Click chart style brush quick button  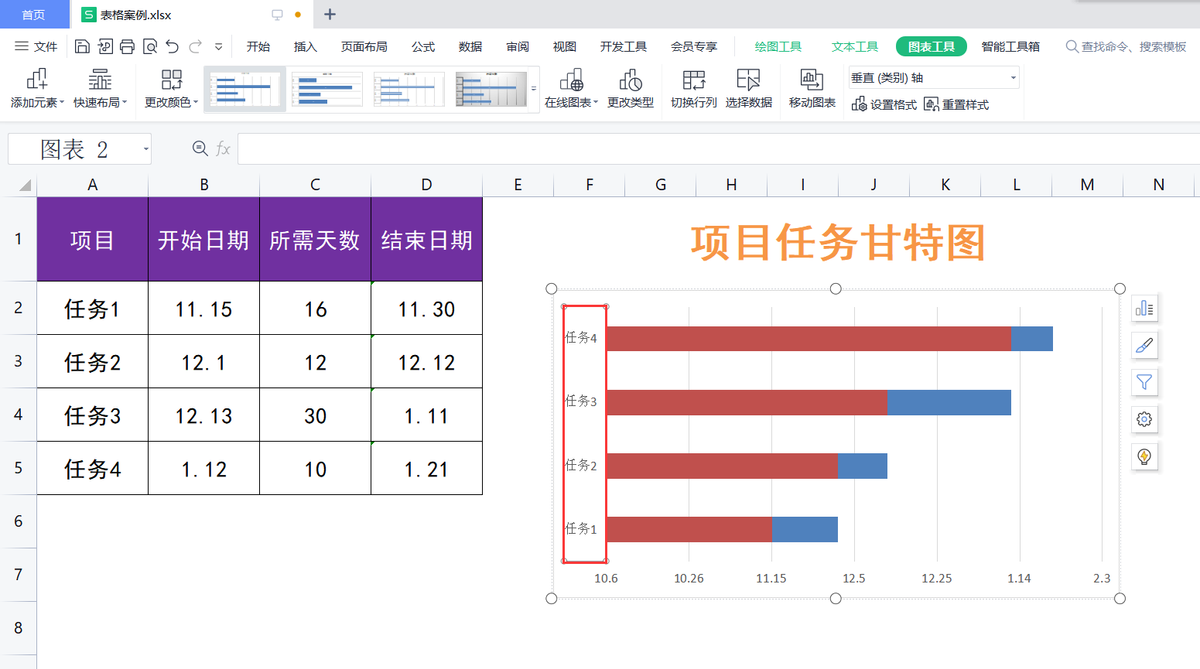click(1145, 345)
